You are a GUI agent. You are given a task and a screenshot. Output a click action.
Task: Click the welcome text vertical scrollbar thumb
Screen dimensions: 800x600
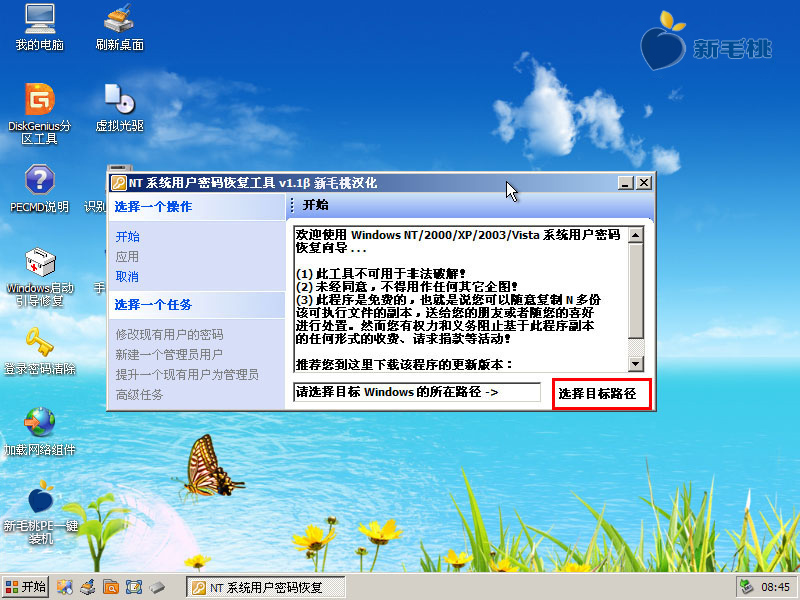[636, 290]
